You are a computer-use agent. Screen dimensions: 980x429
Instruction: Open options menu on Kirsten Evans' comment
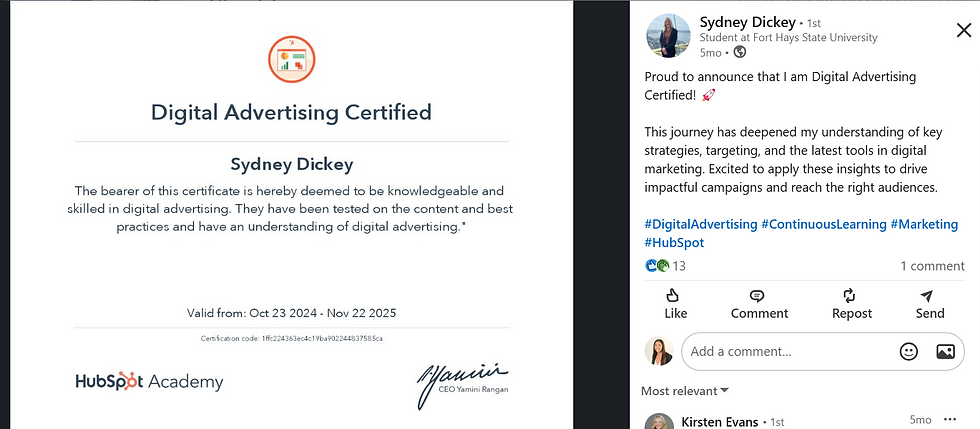pos(949,420)
